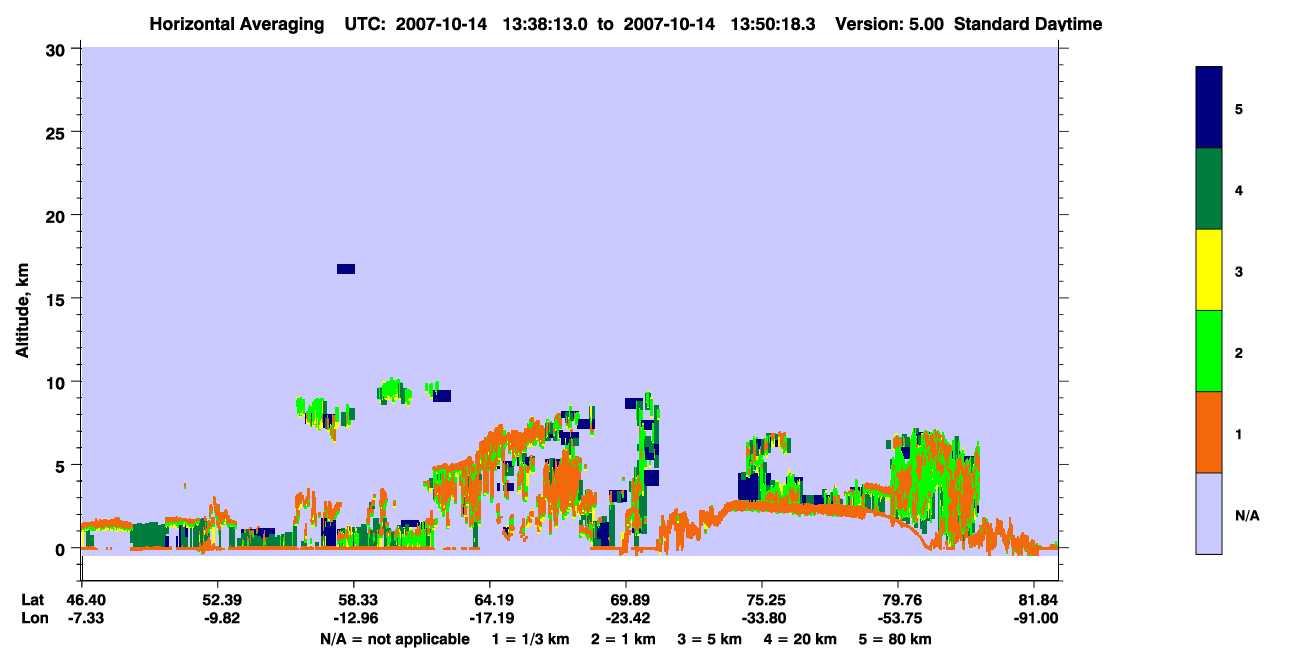This screenshot has width=1300, height=667.
Task: Click the 0 km altitude tick label
Action: click(62, 548)
